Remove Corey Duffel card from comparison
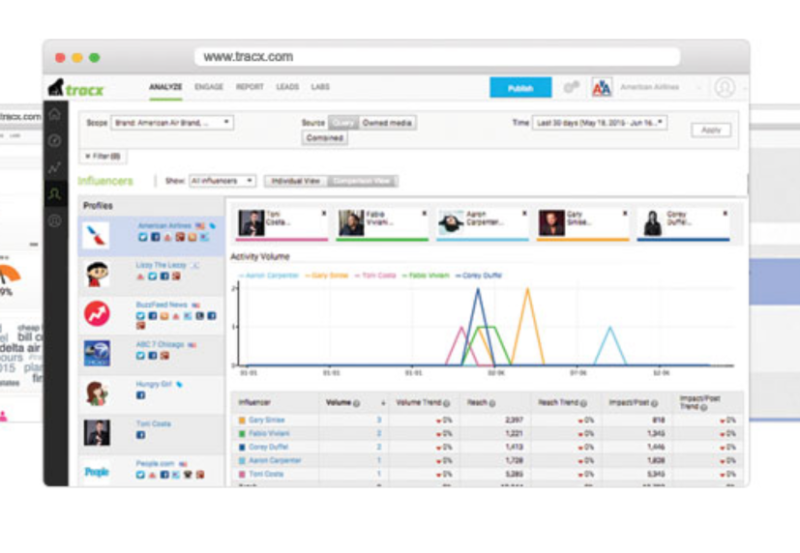 coord(725,213)
